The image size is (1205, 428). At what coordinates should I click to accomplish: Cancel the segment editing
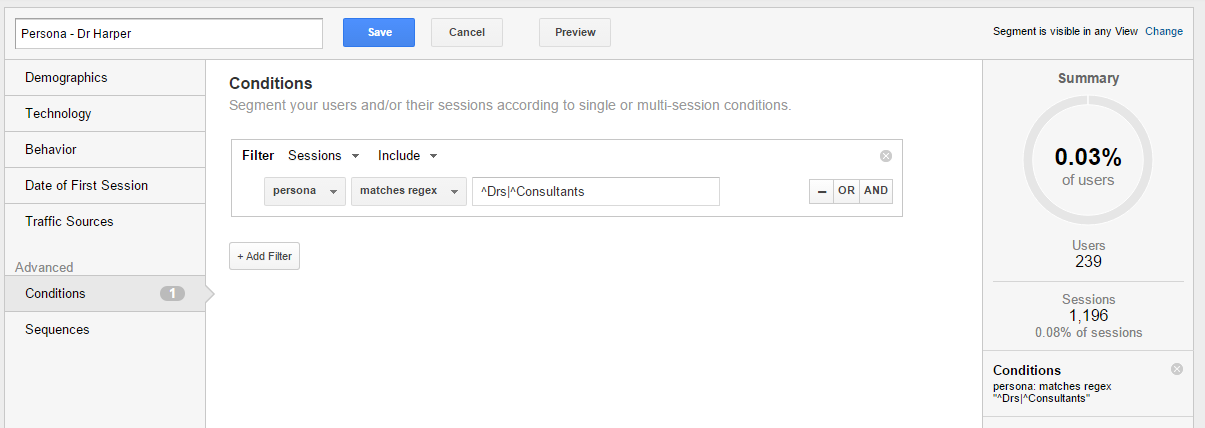[x=466, y=32]
